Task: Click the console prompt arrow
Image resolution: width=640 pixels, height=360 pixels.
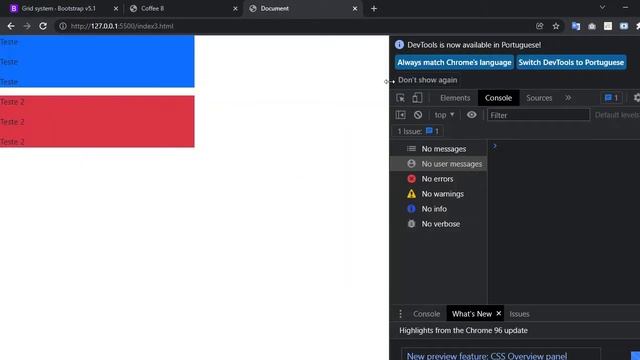Action: click(494, 147)
